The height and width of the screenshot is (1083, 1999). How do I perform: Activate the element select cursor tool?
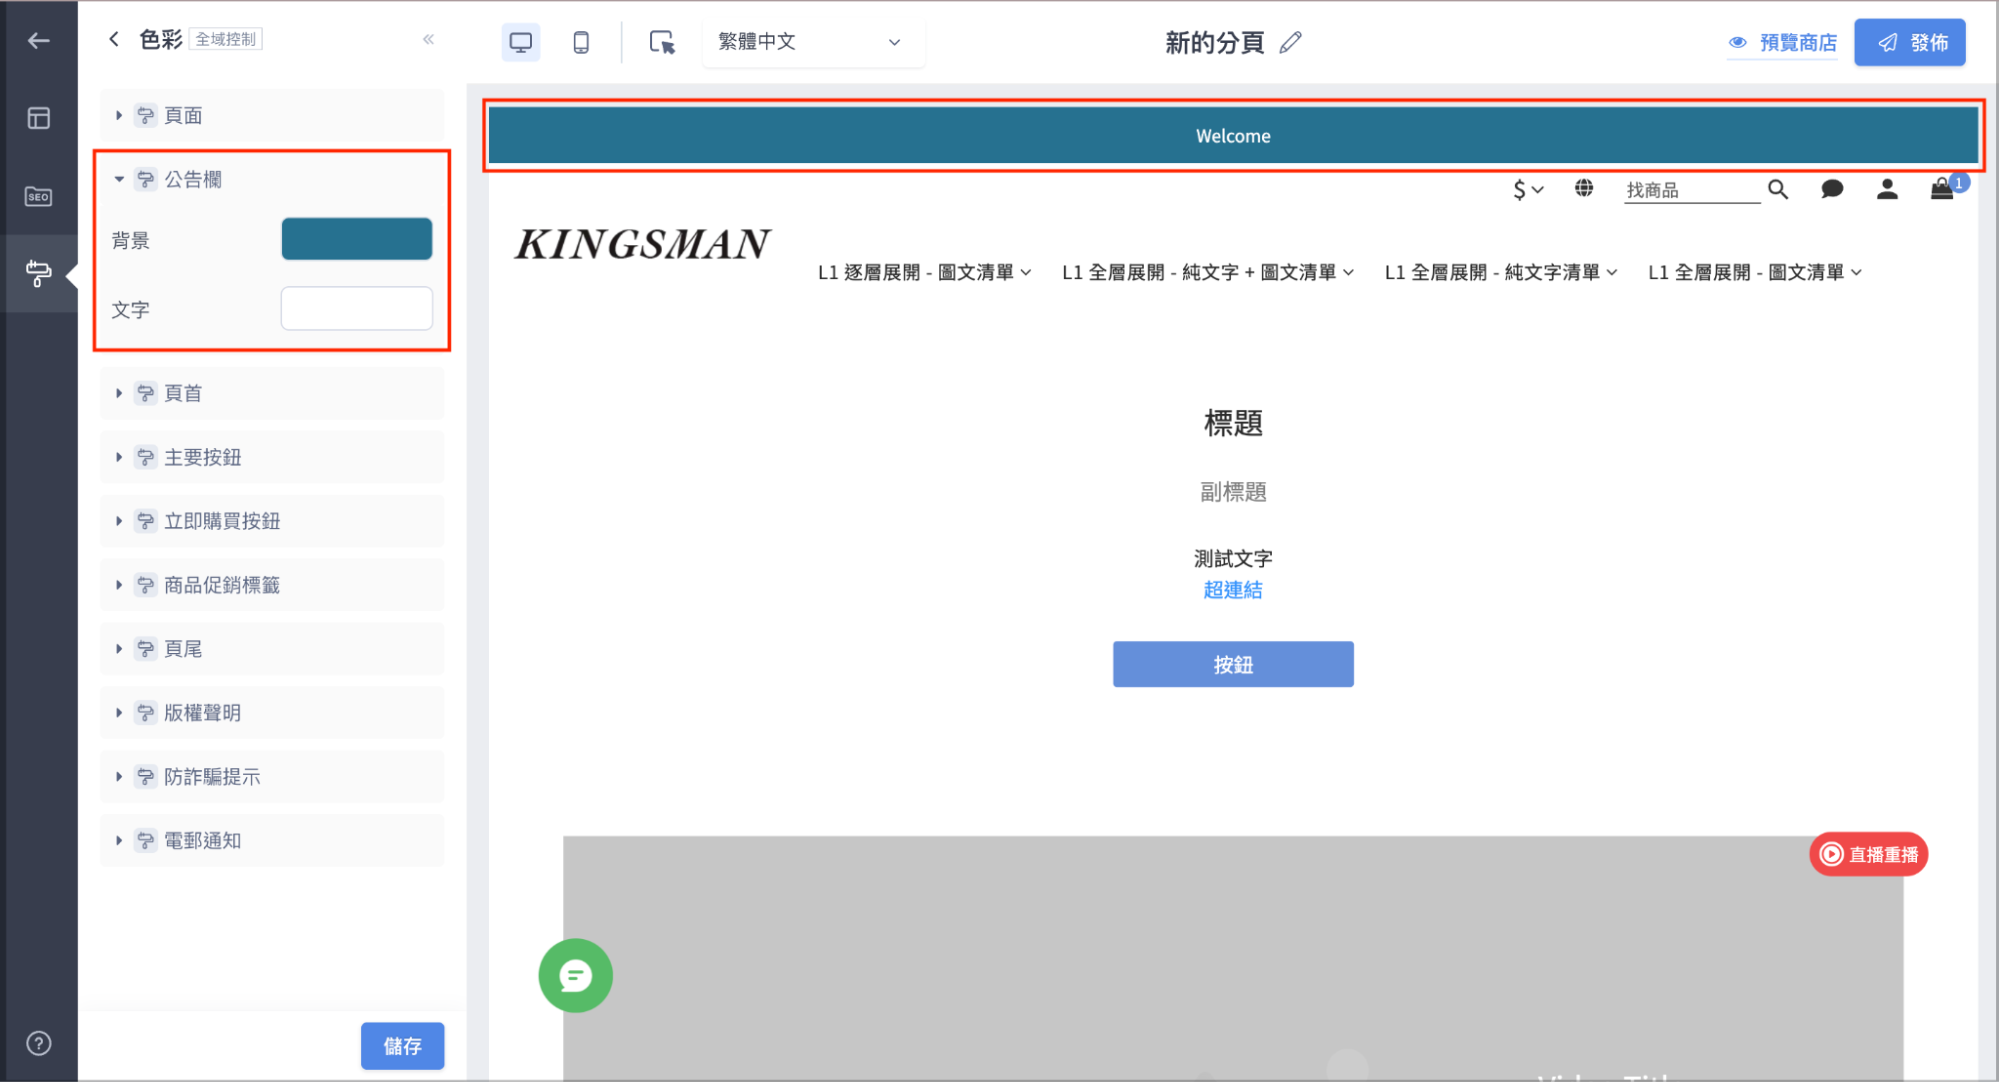[662, 42]
